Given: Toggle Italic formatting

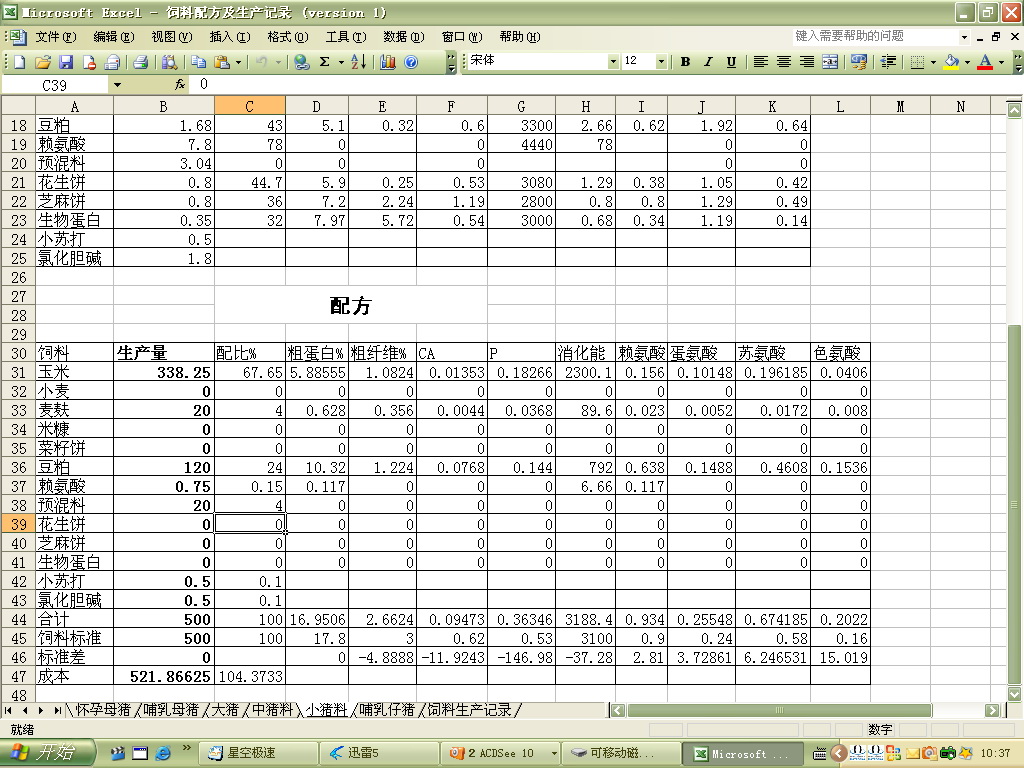Looking at the screenshot, I should [708, 62].
